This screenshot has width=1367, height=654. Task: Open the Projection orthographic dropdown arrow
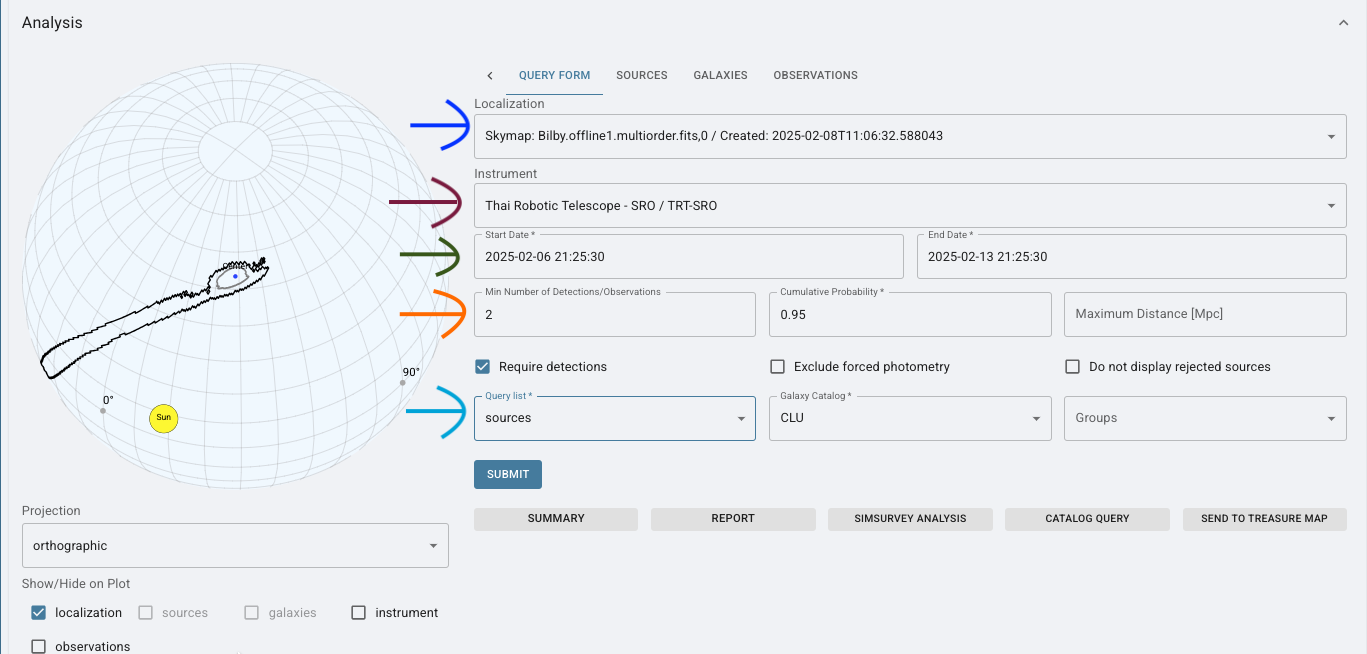click(x=433, y=546)
